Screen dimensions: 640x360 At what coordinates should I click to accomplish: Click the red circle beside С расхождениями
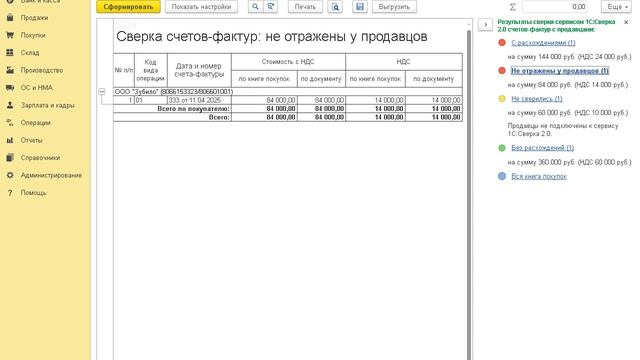pos(502,42)
